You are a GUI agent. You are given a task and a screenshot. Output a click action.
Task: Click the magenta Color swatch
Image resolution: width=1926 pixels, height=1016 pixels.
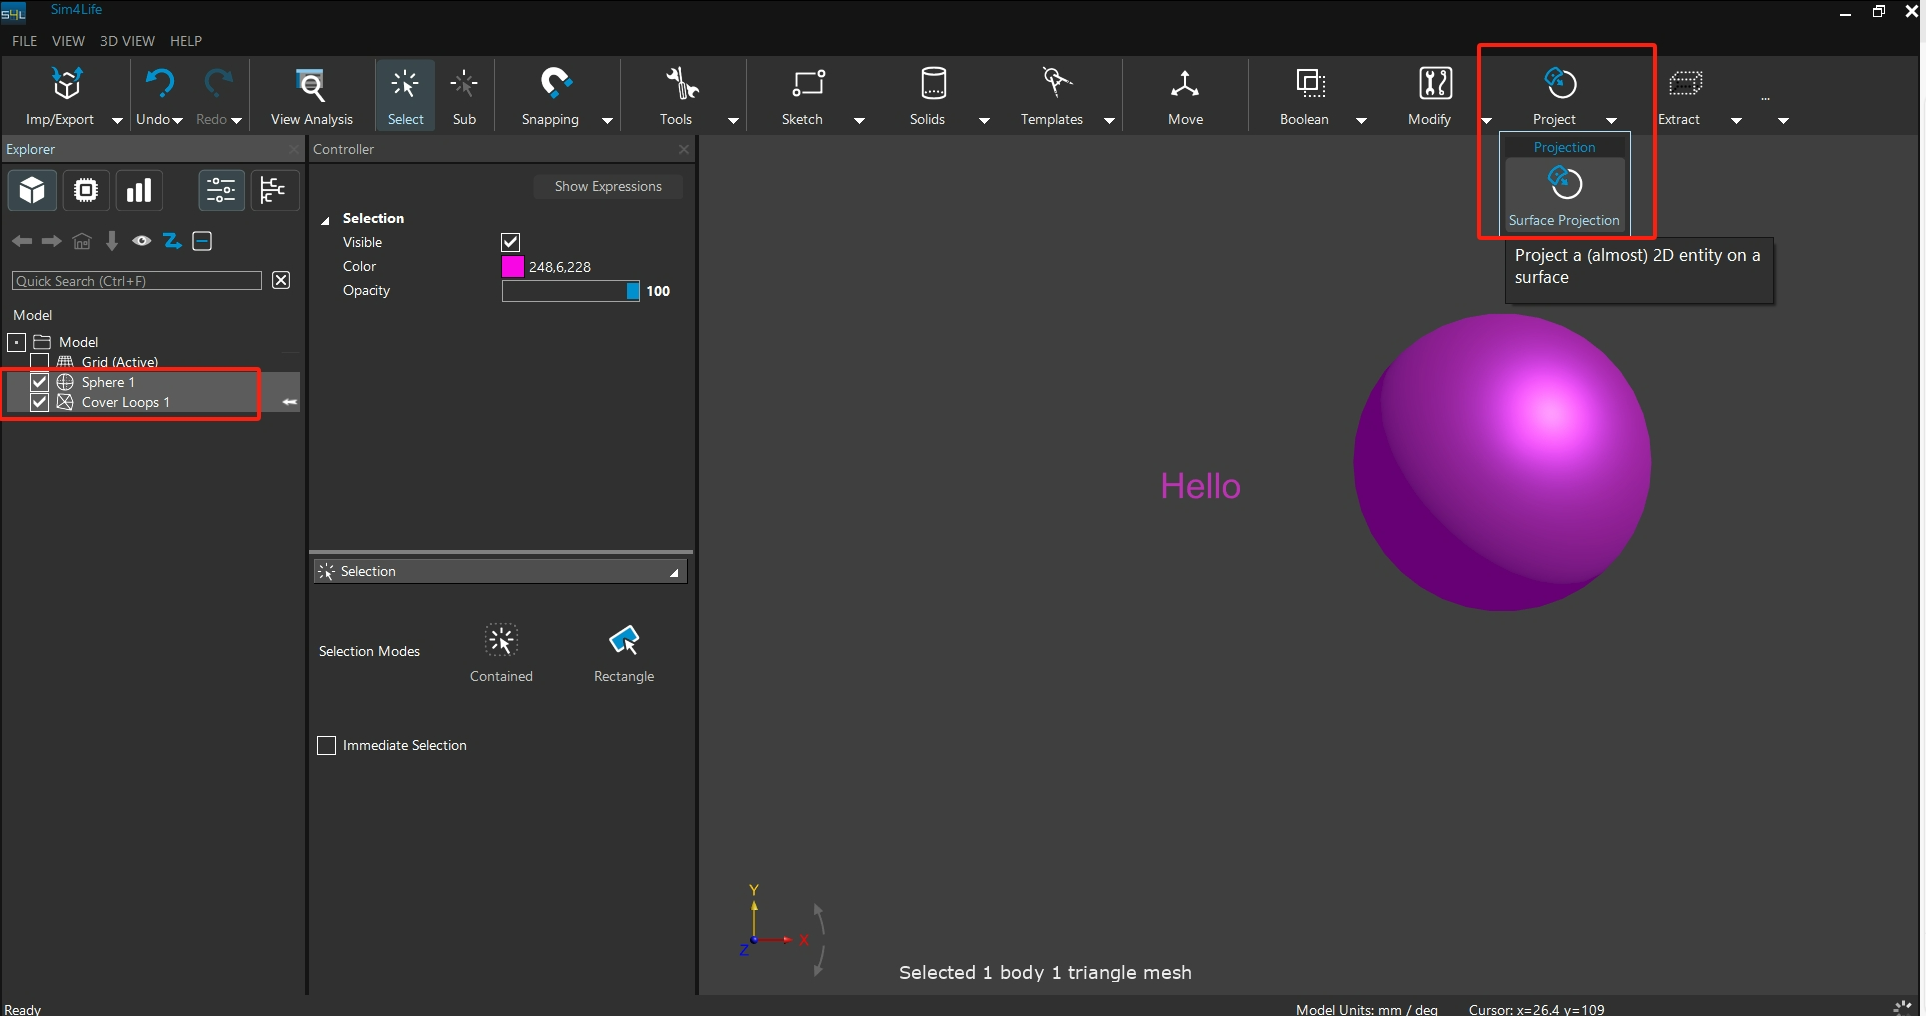[512, 266]
